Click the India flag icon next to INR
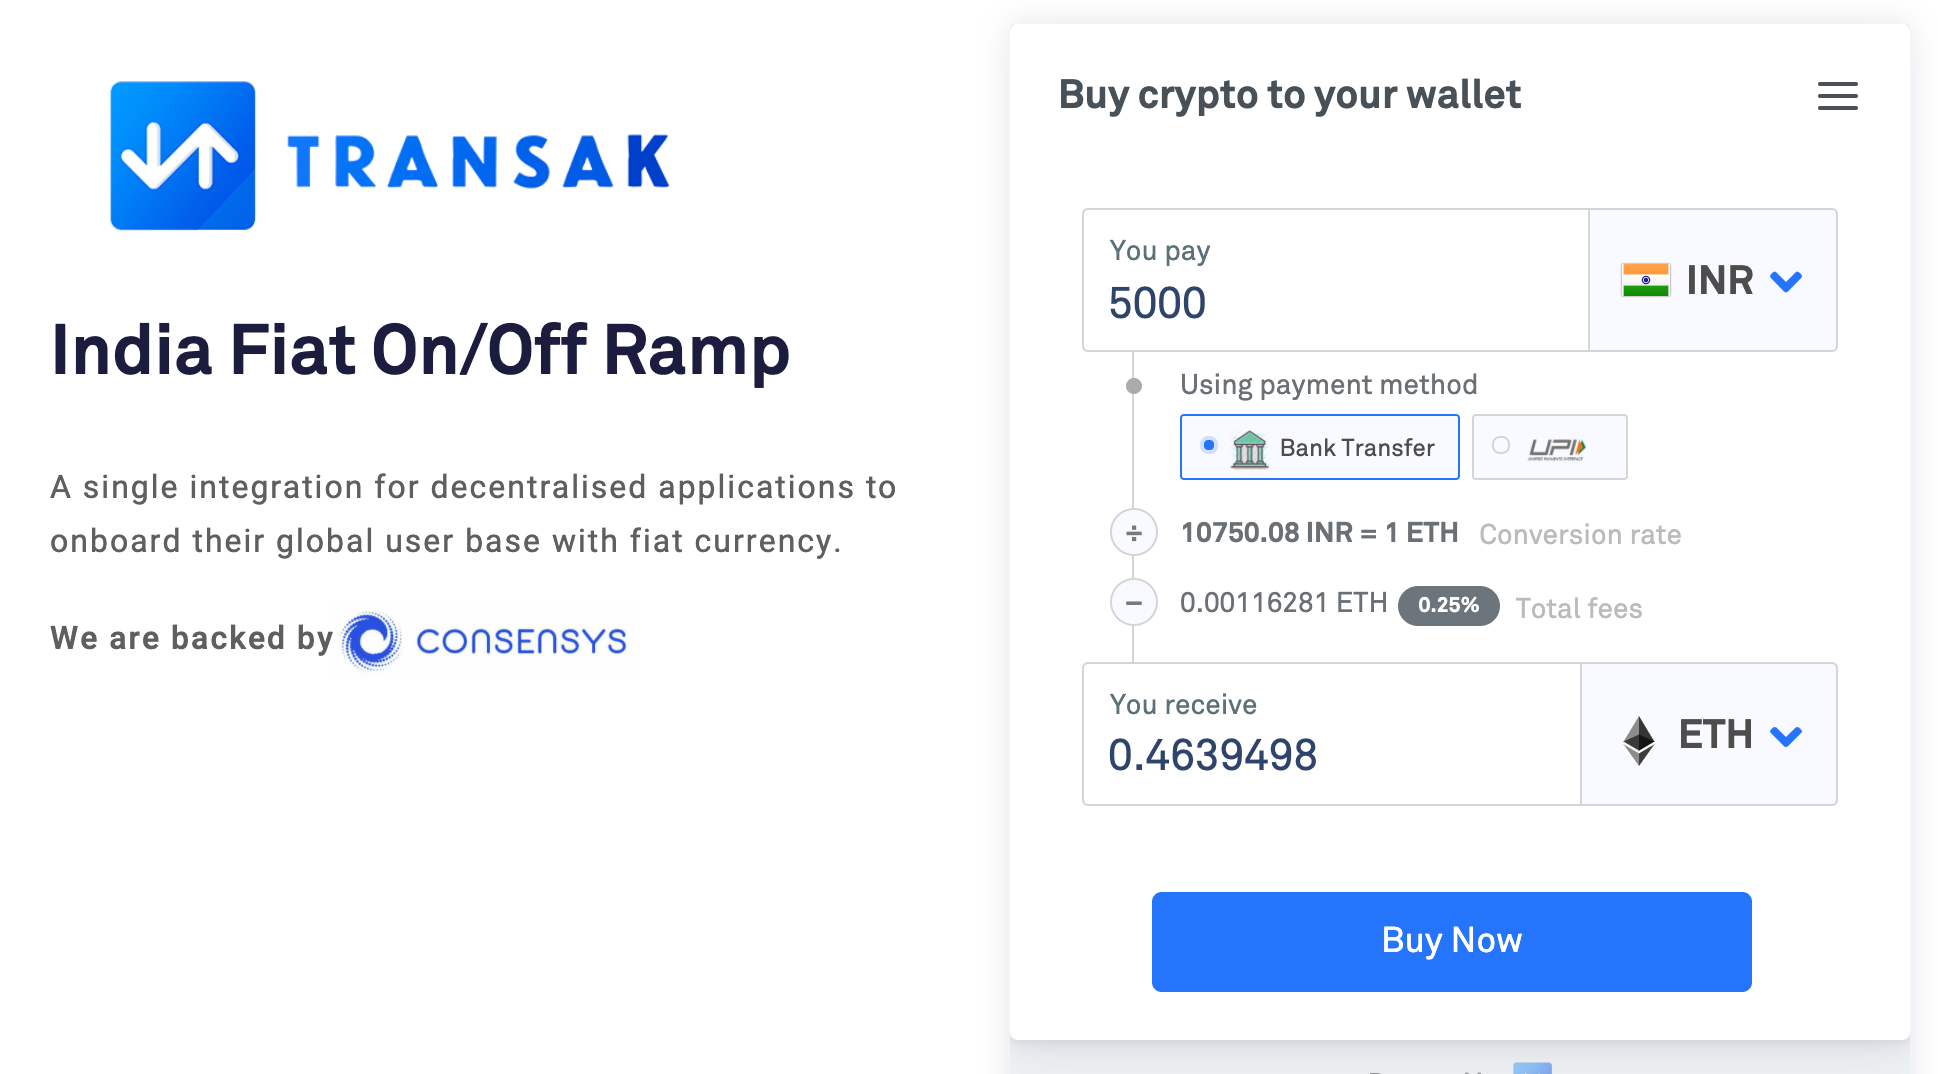Screen dimensions: 1938x1074 pos(1645,280)
